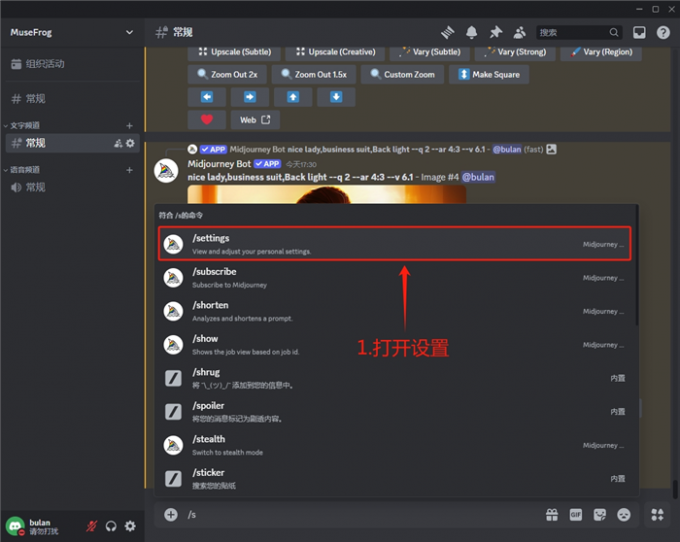Screen dimensions: 680x542
Task: Open the help question mark icon
Action: 663,33
